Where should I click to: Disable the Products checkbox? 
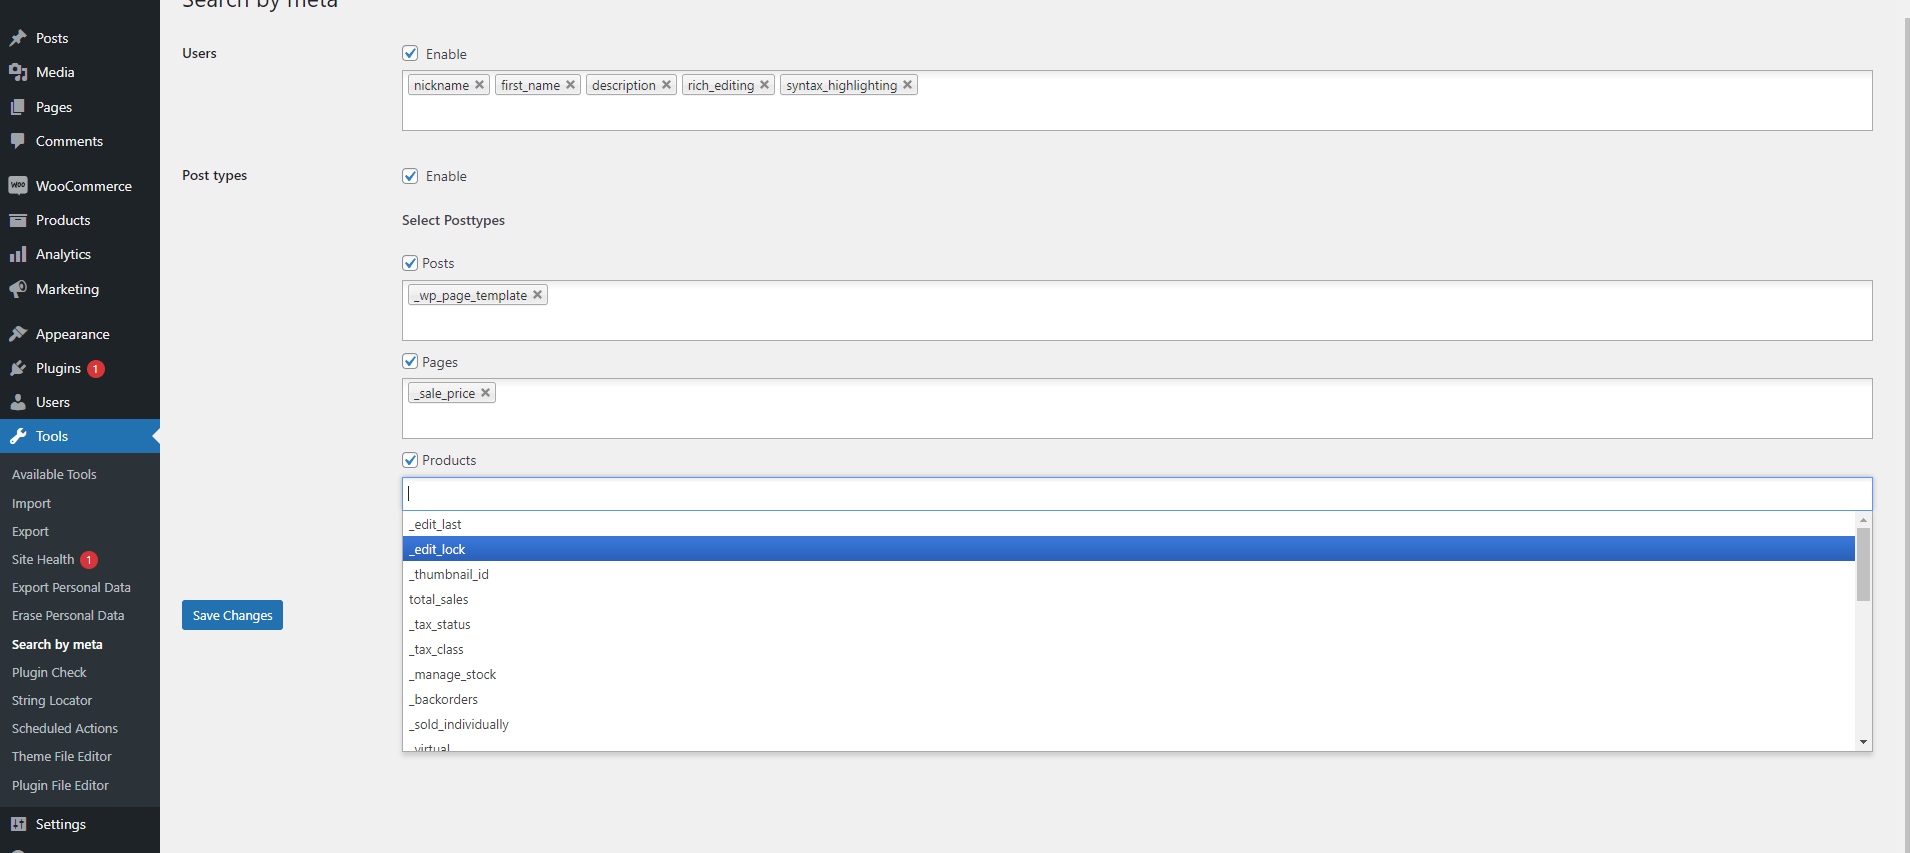pos(410,460)
